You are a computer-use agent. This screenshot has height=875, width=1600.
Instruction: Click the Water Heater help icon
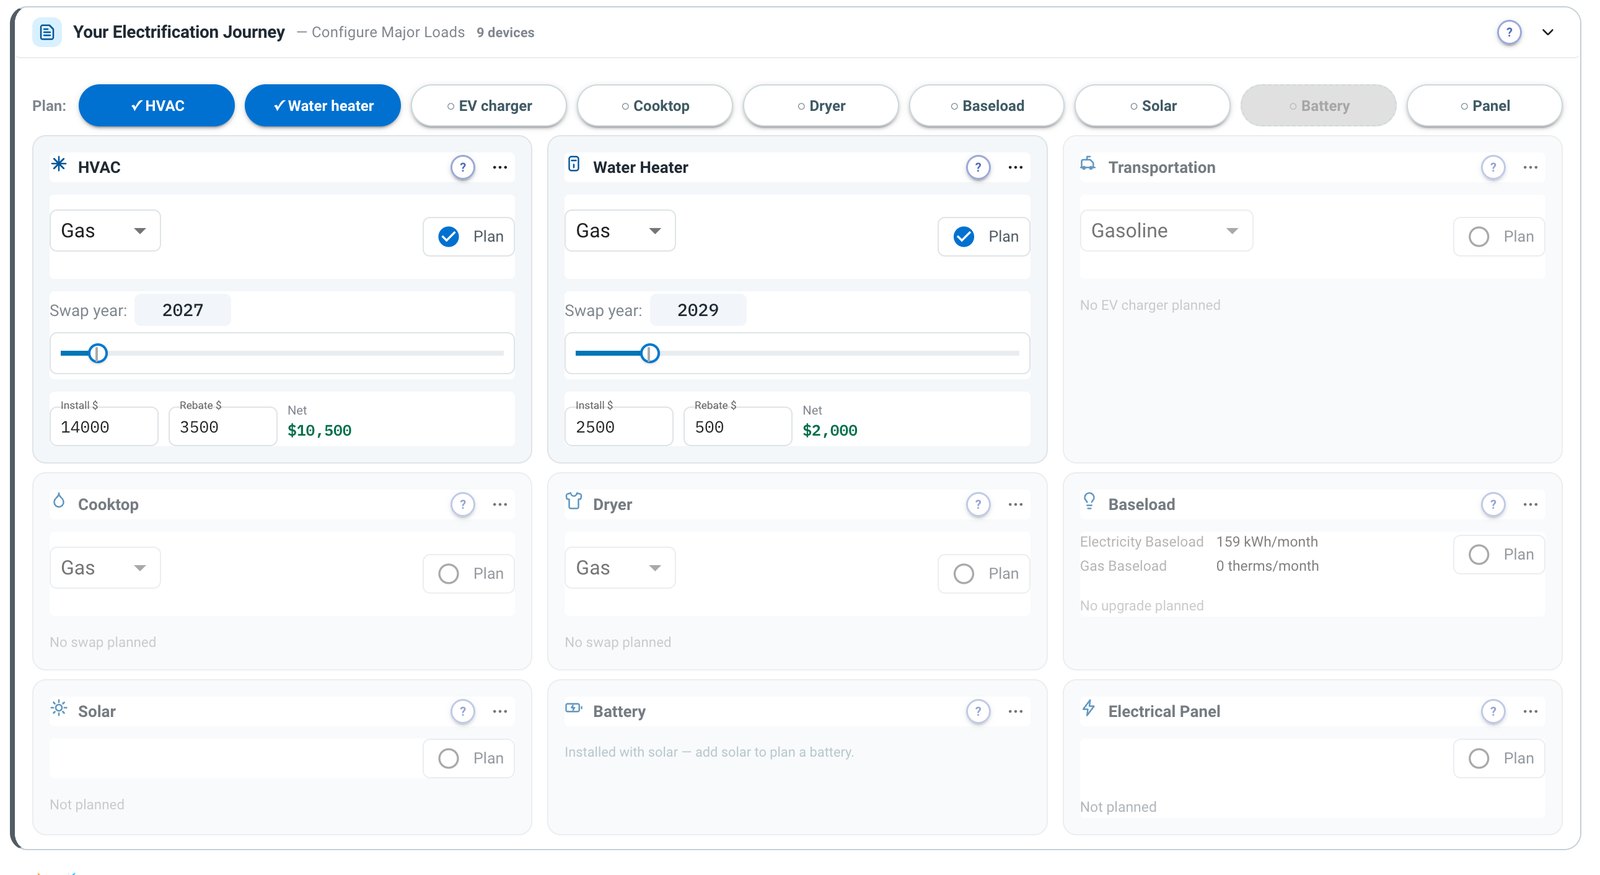click(978, 167)
